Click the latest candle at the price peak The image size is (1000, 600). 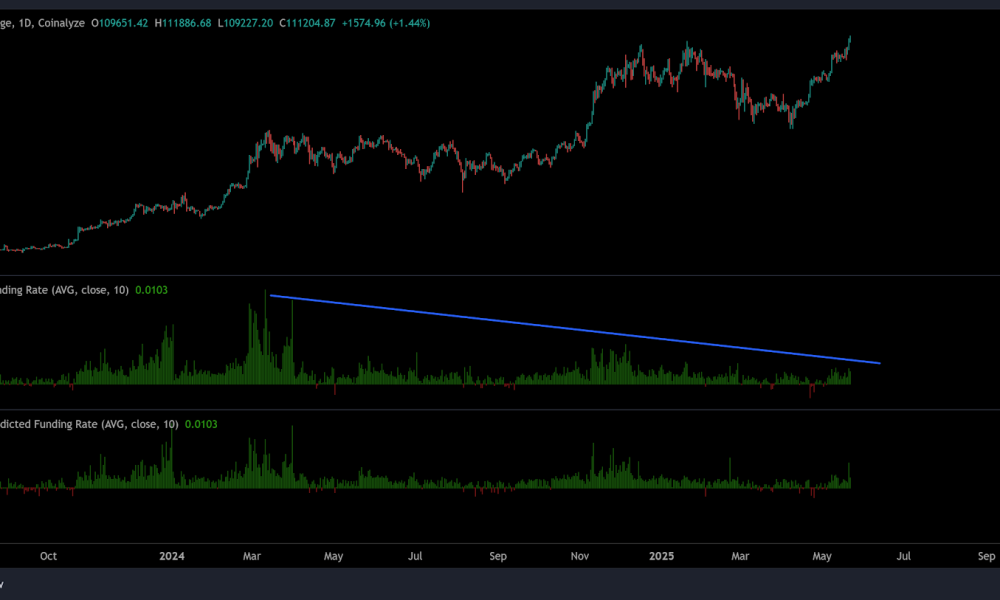pyautogui.click(x=850, y=42)
